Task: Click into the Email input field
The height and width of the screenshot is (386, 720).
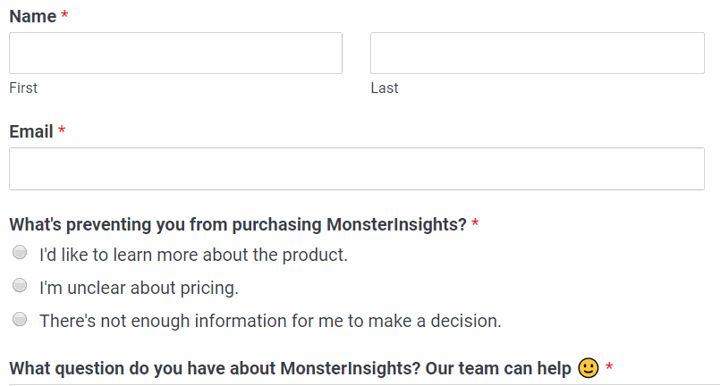Action: click(357, 168)
